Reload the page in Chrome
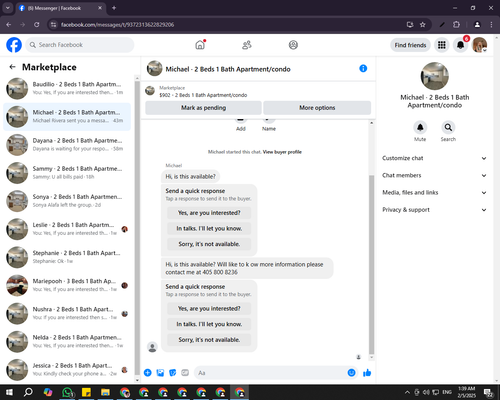 37,25
